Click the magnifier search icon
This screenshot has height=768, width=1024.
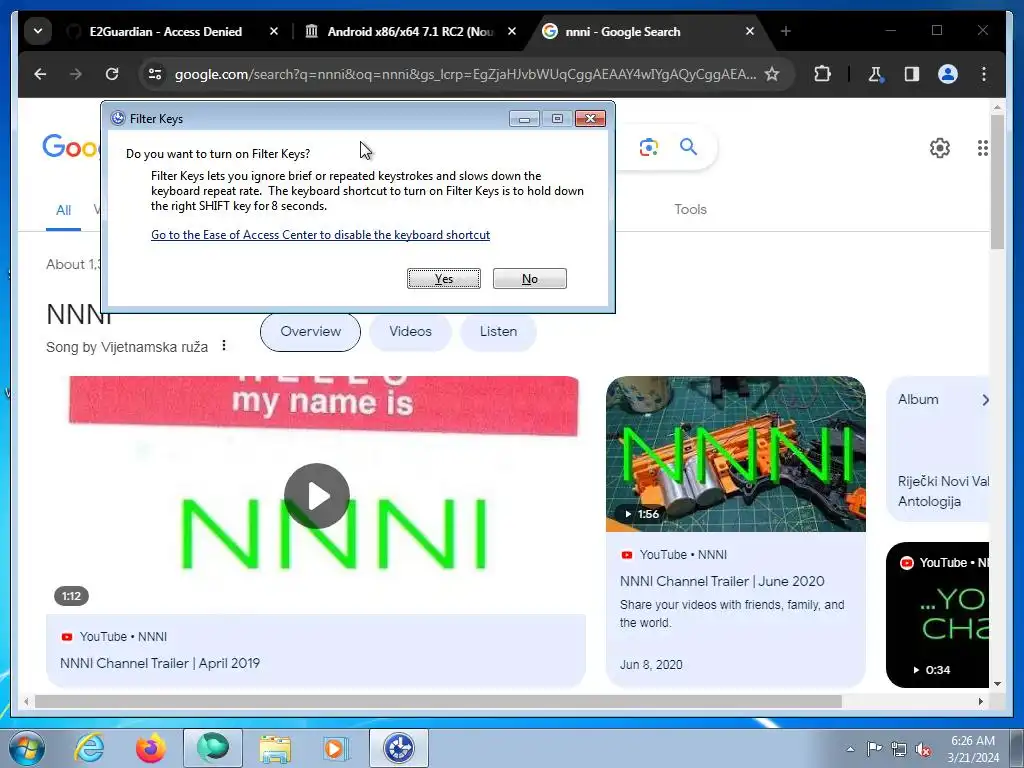(x=688, y=147)
